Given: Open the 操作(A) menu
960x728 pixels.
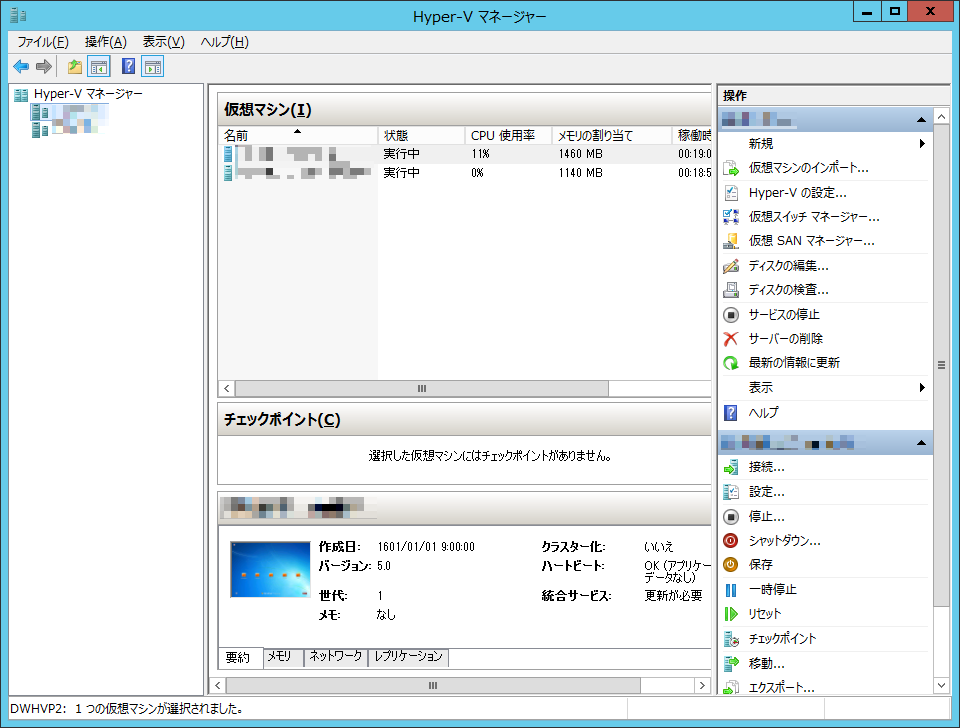Looking at the screenshot, I should pos(106,42).
